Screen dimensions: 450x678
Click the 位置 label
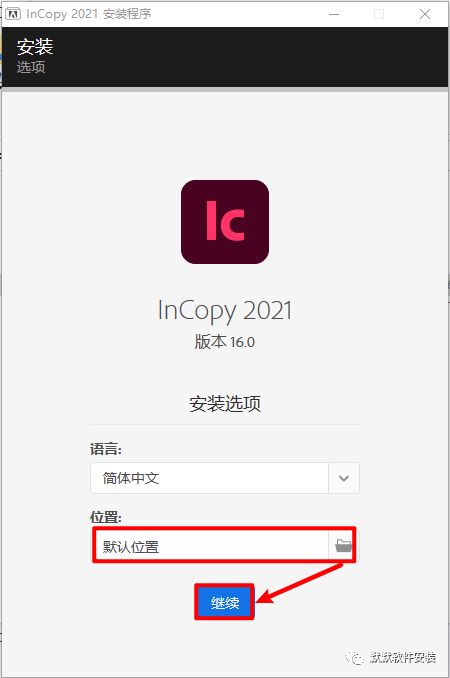click(x=106, y=517)
